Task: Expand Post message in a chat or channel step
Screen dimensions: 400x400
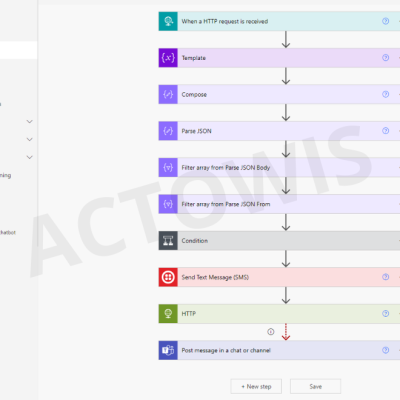Action: (x=279, y=350)
